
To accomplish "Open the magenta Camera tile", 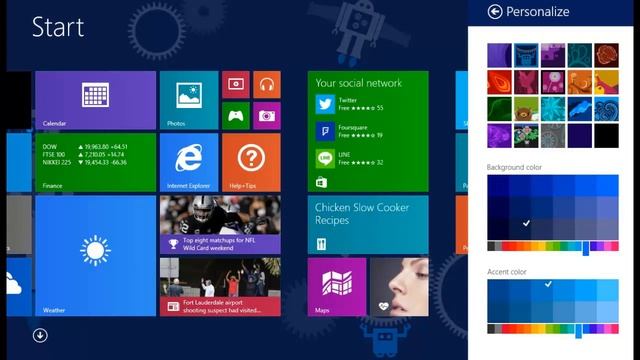I will point(267,116).
